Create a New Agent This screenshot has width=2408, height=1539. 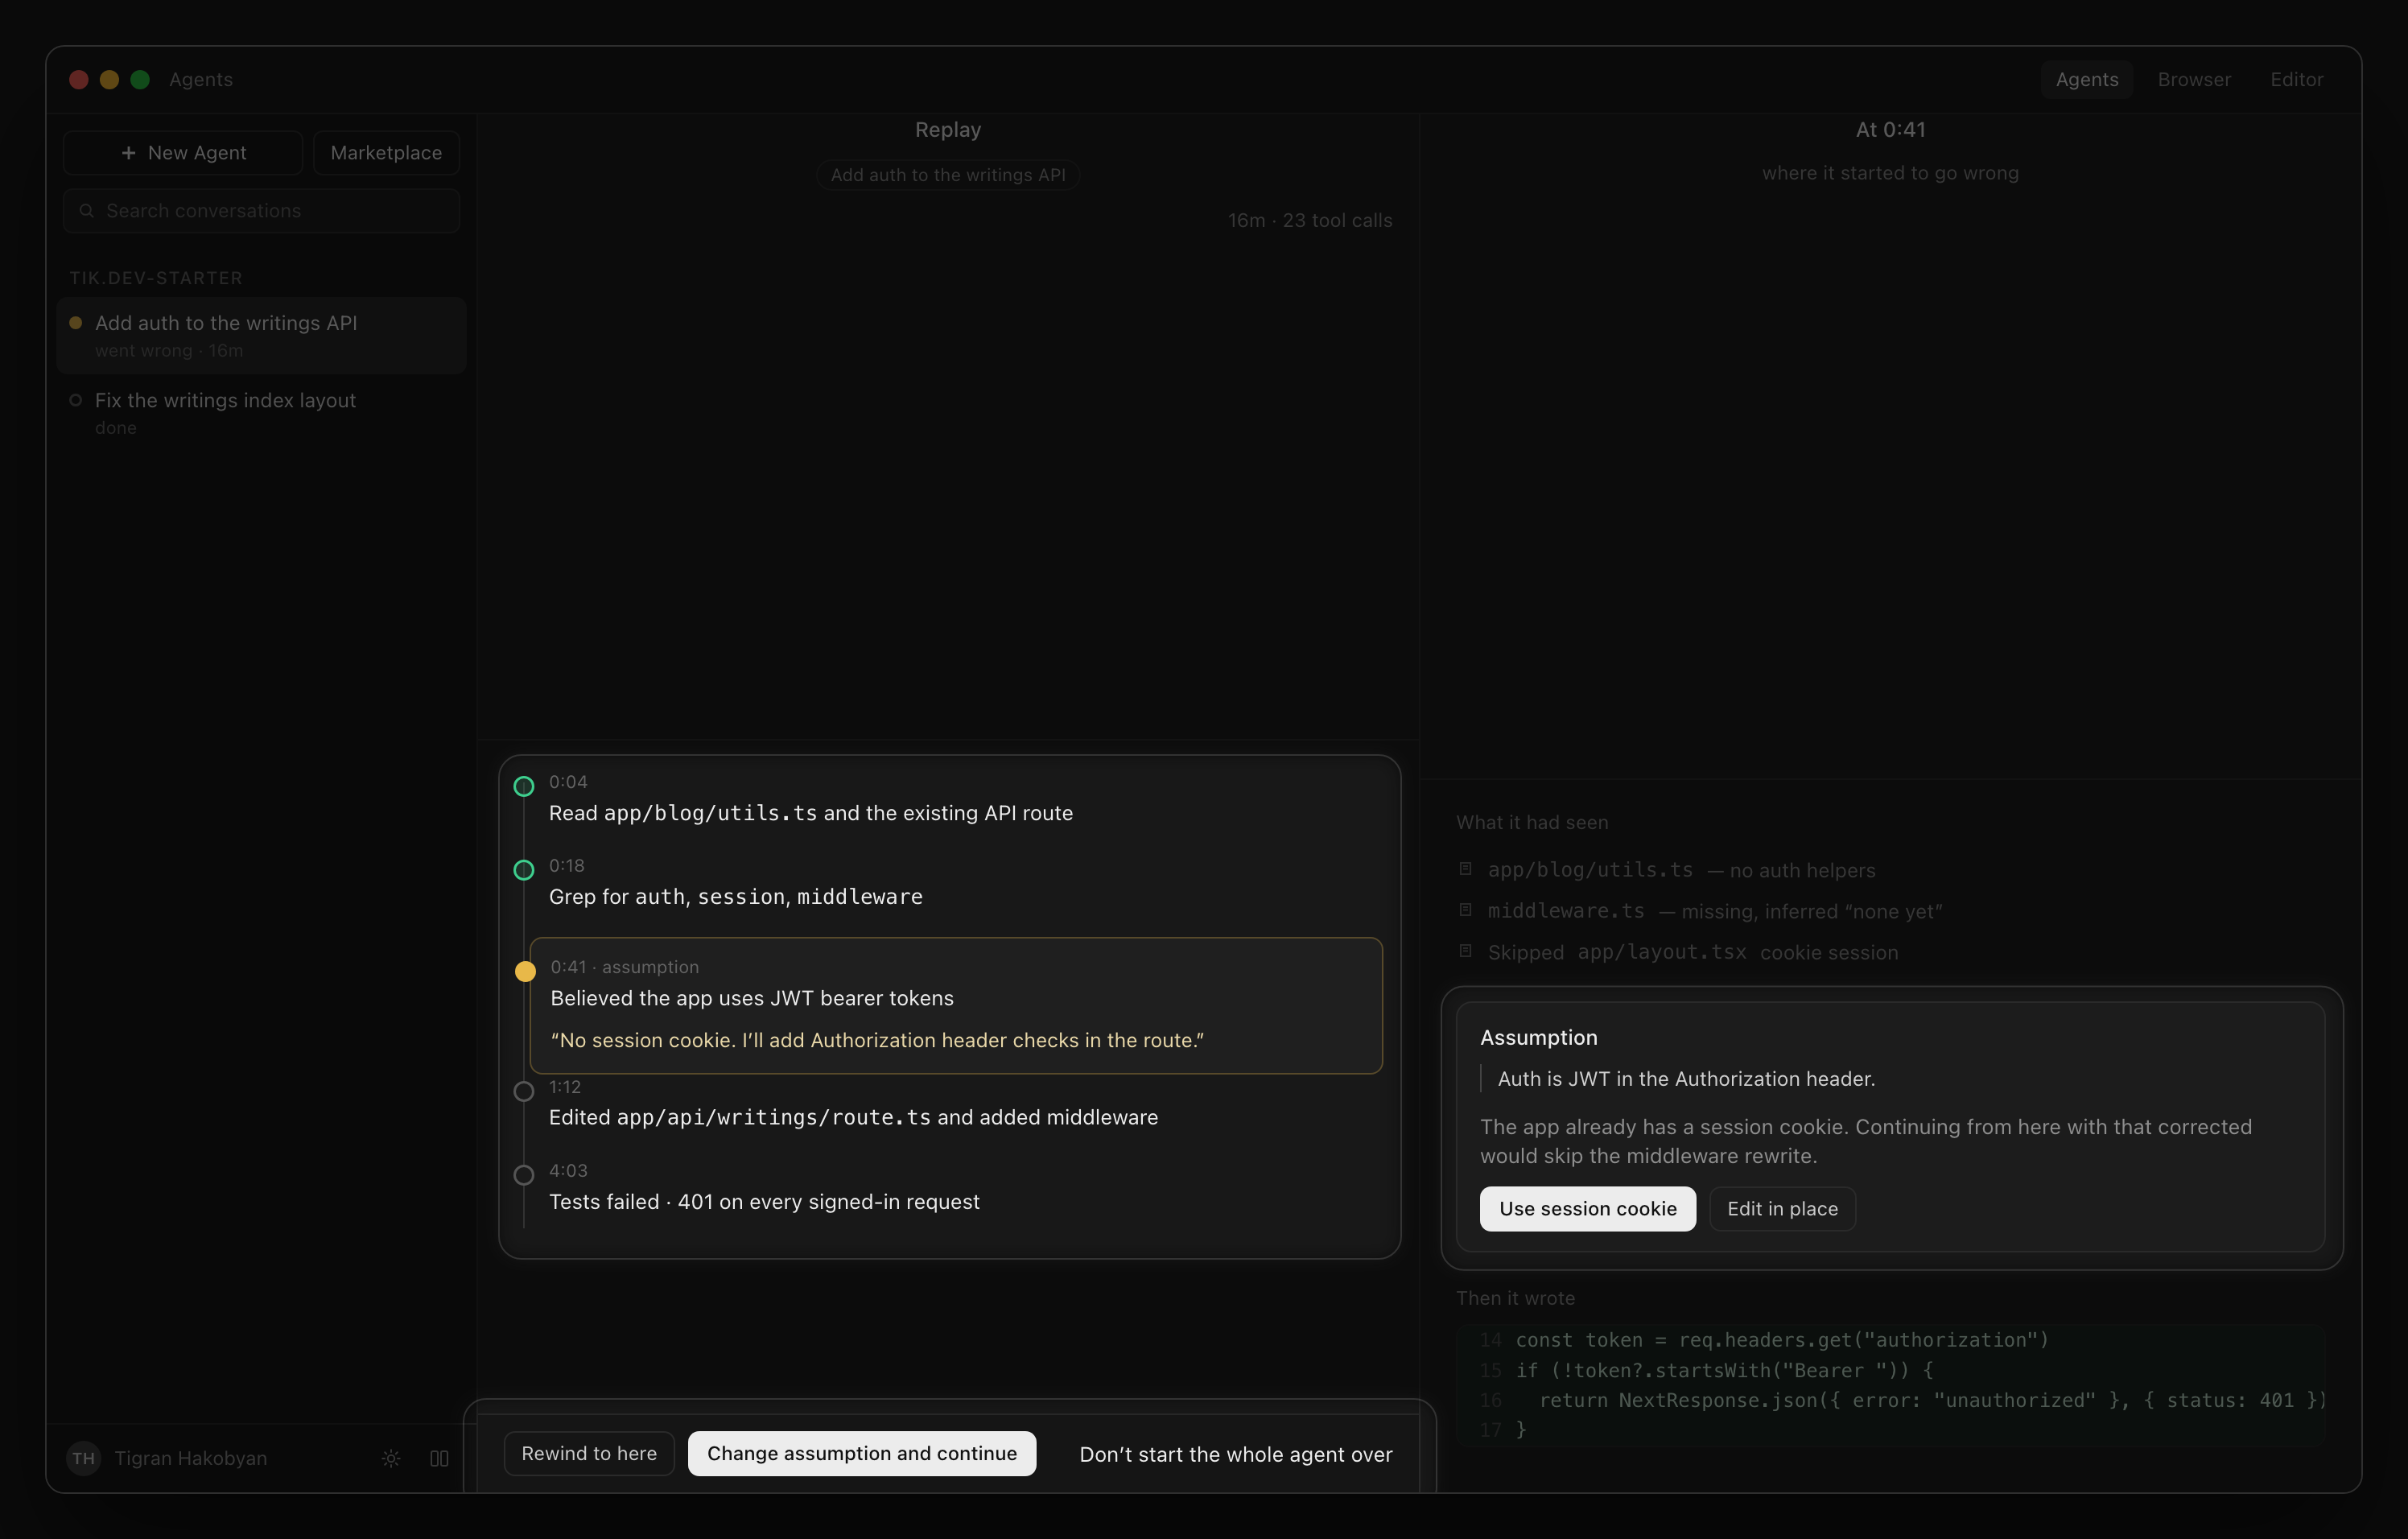(x=183, y=153)
